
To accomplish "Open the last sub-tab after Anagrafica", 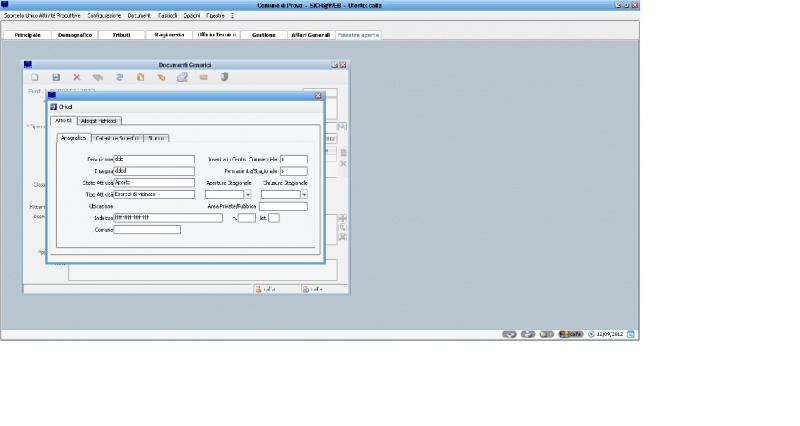I will coord(156,138).
